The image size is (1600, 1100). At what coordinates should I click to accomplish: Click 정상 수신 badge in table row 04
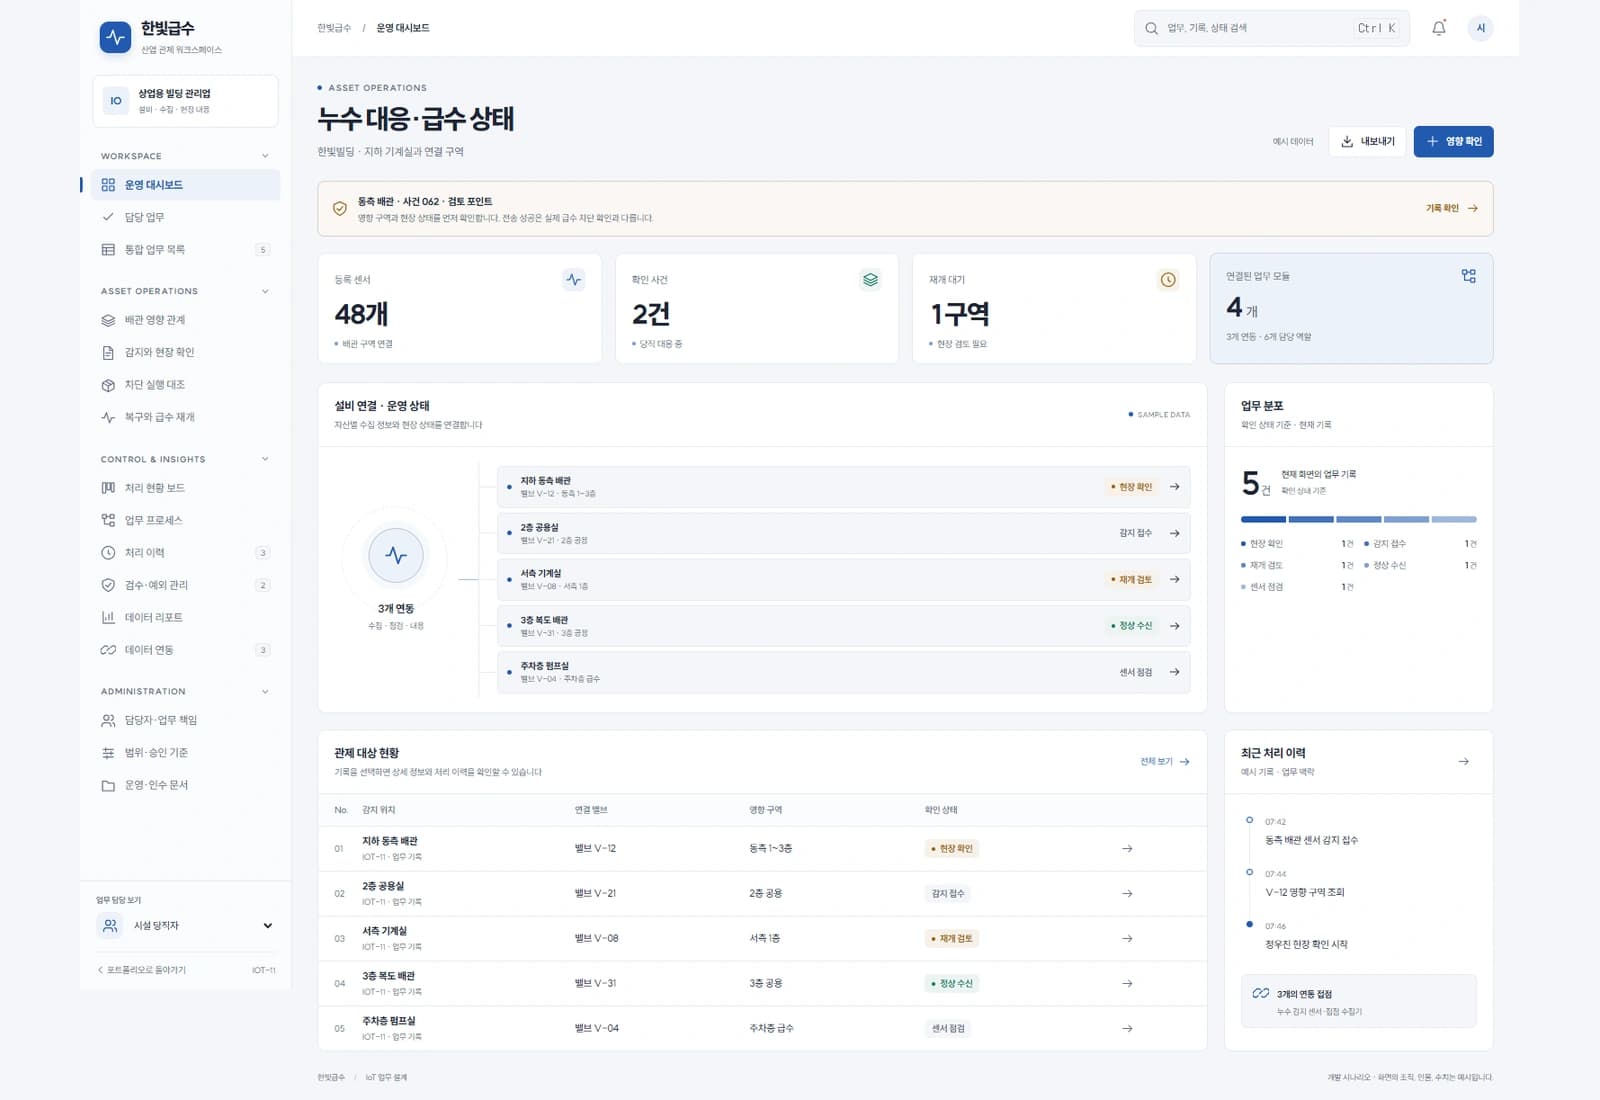(951, 984)
